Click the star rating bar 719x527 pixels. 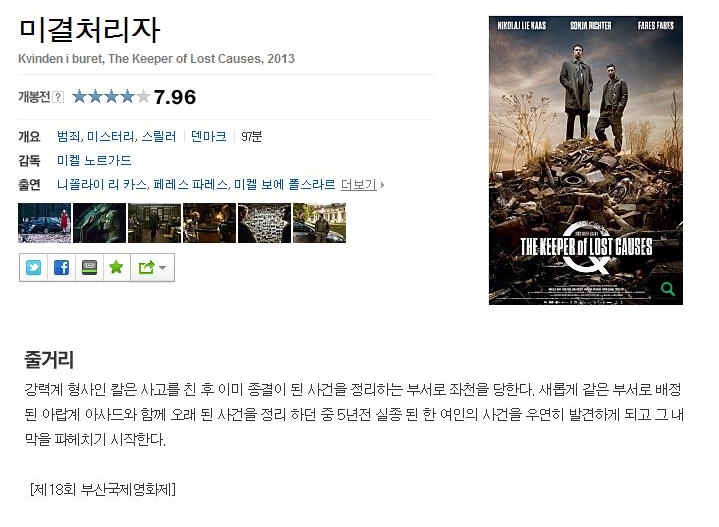click(111, 97)
